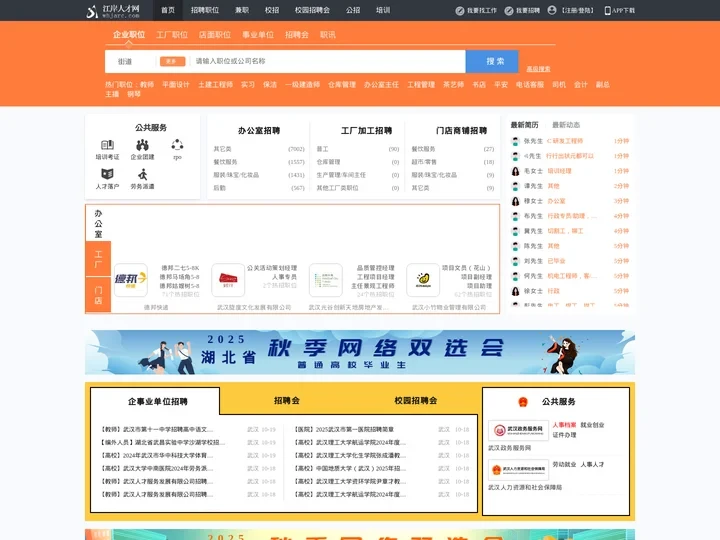Go to 首页 in top navigation
The width and height of the screenshot is (720, 540).
[168, 10]
